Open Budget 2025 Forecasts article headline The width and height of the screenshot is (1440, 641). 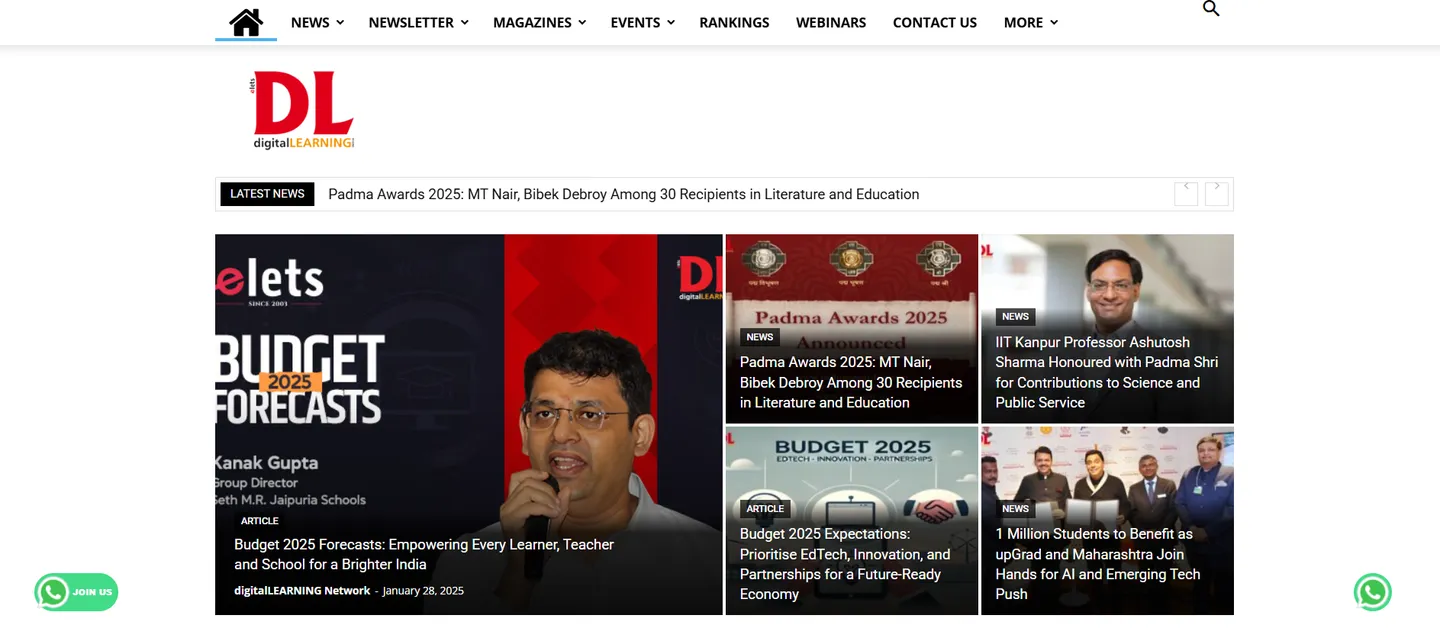tap(424, 554)
